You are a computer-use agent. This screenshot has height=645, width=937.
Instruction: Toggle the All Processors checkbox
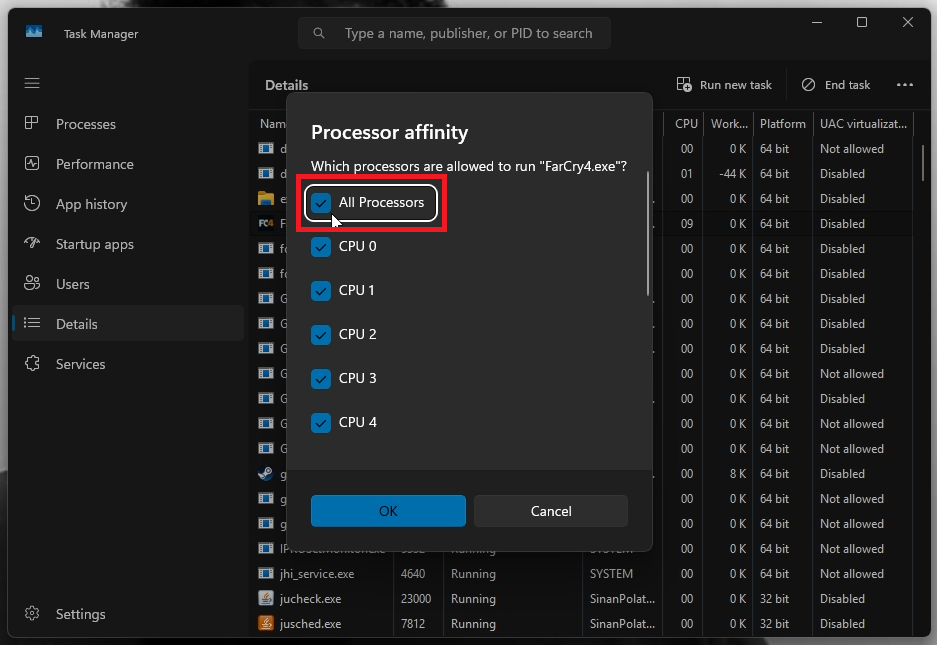(x=321, y=203)
